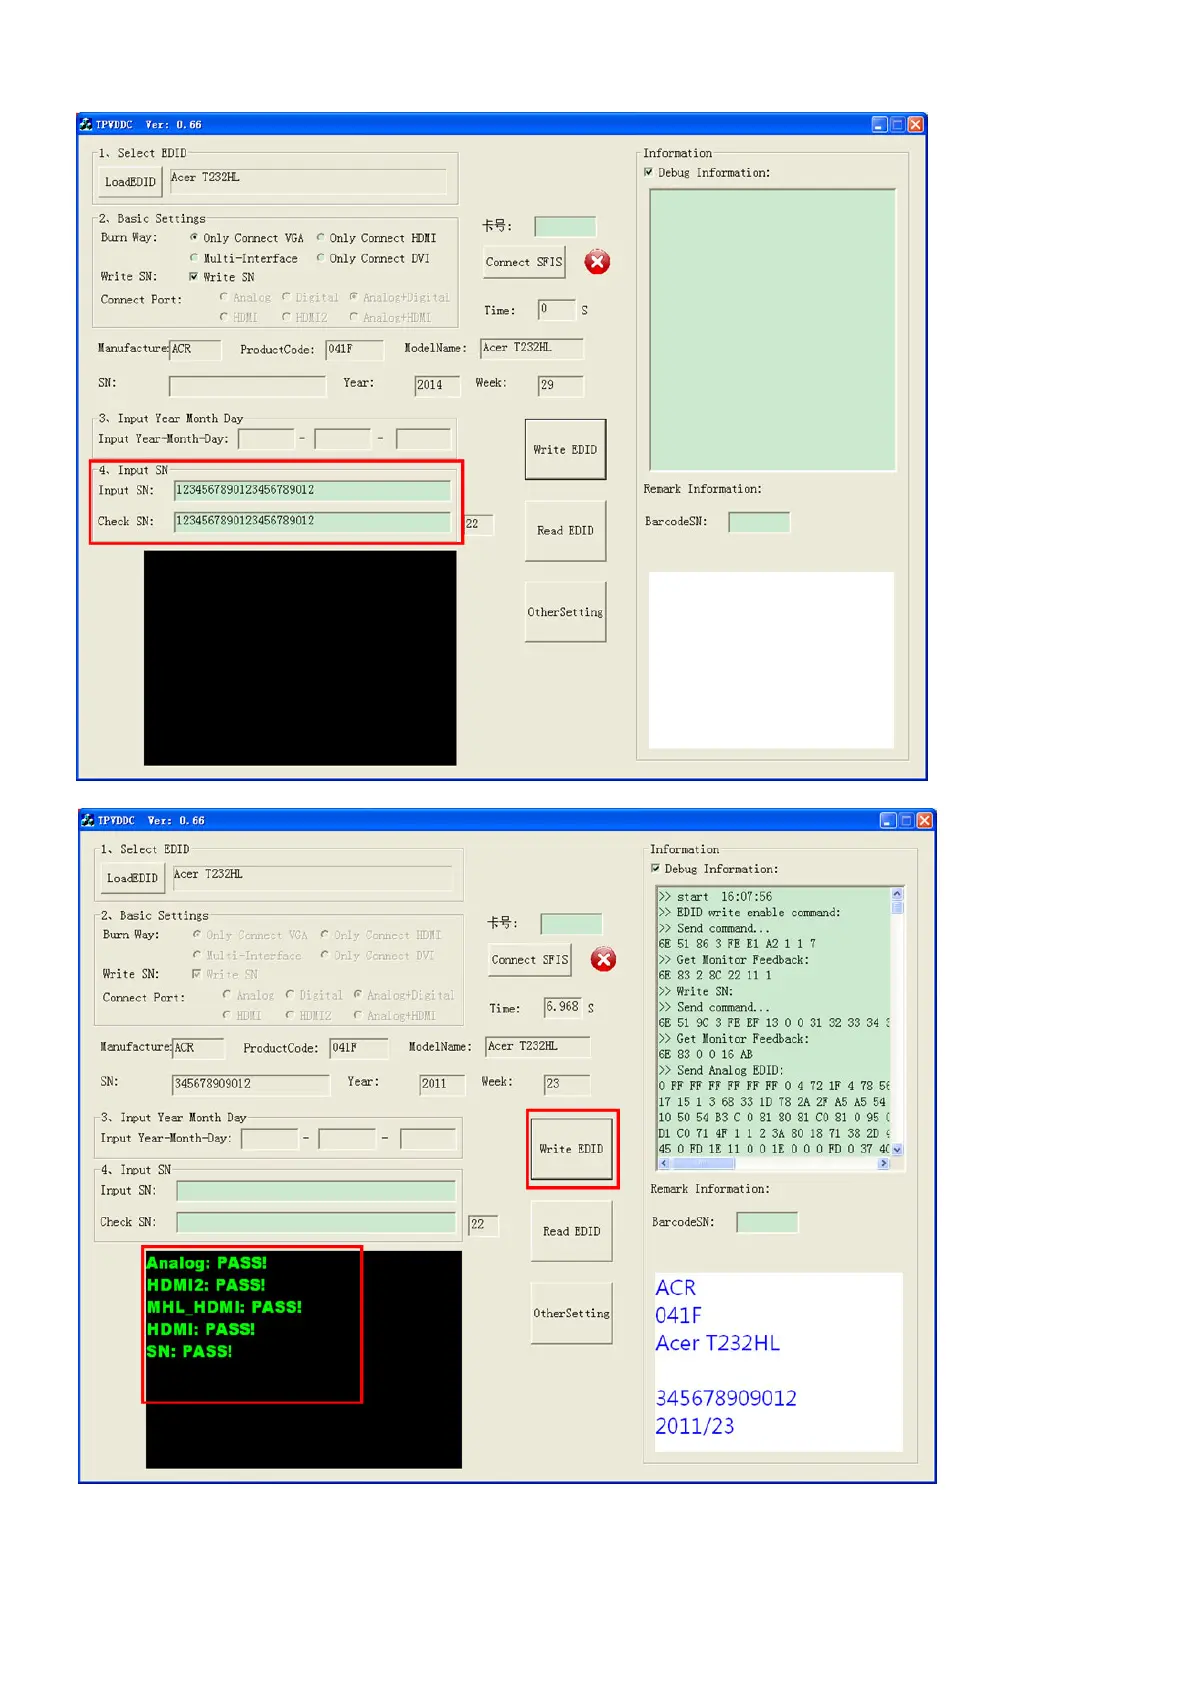
Task: Click LoadEDID button in upper window
Action: pos(130,182)
